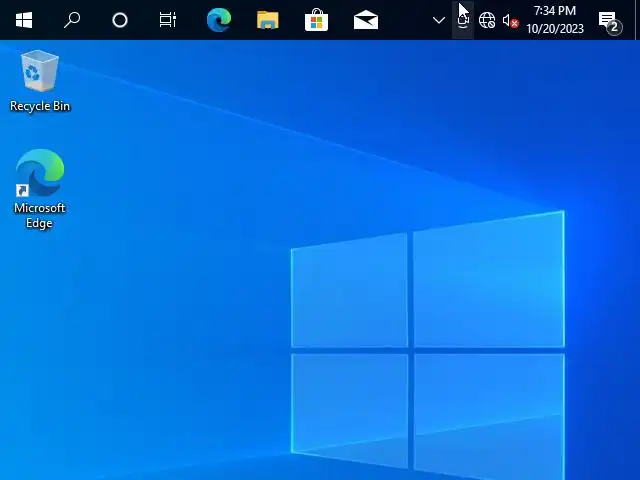The height and width of the screenshot is (480, 640).
Task: Open the network globe status icon
Action: [487, 20]
